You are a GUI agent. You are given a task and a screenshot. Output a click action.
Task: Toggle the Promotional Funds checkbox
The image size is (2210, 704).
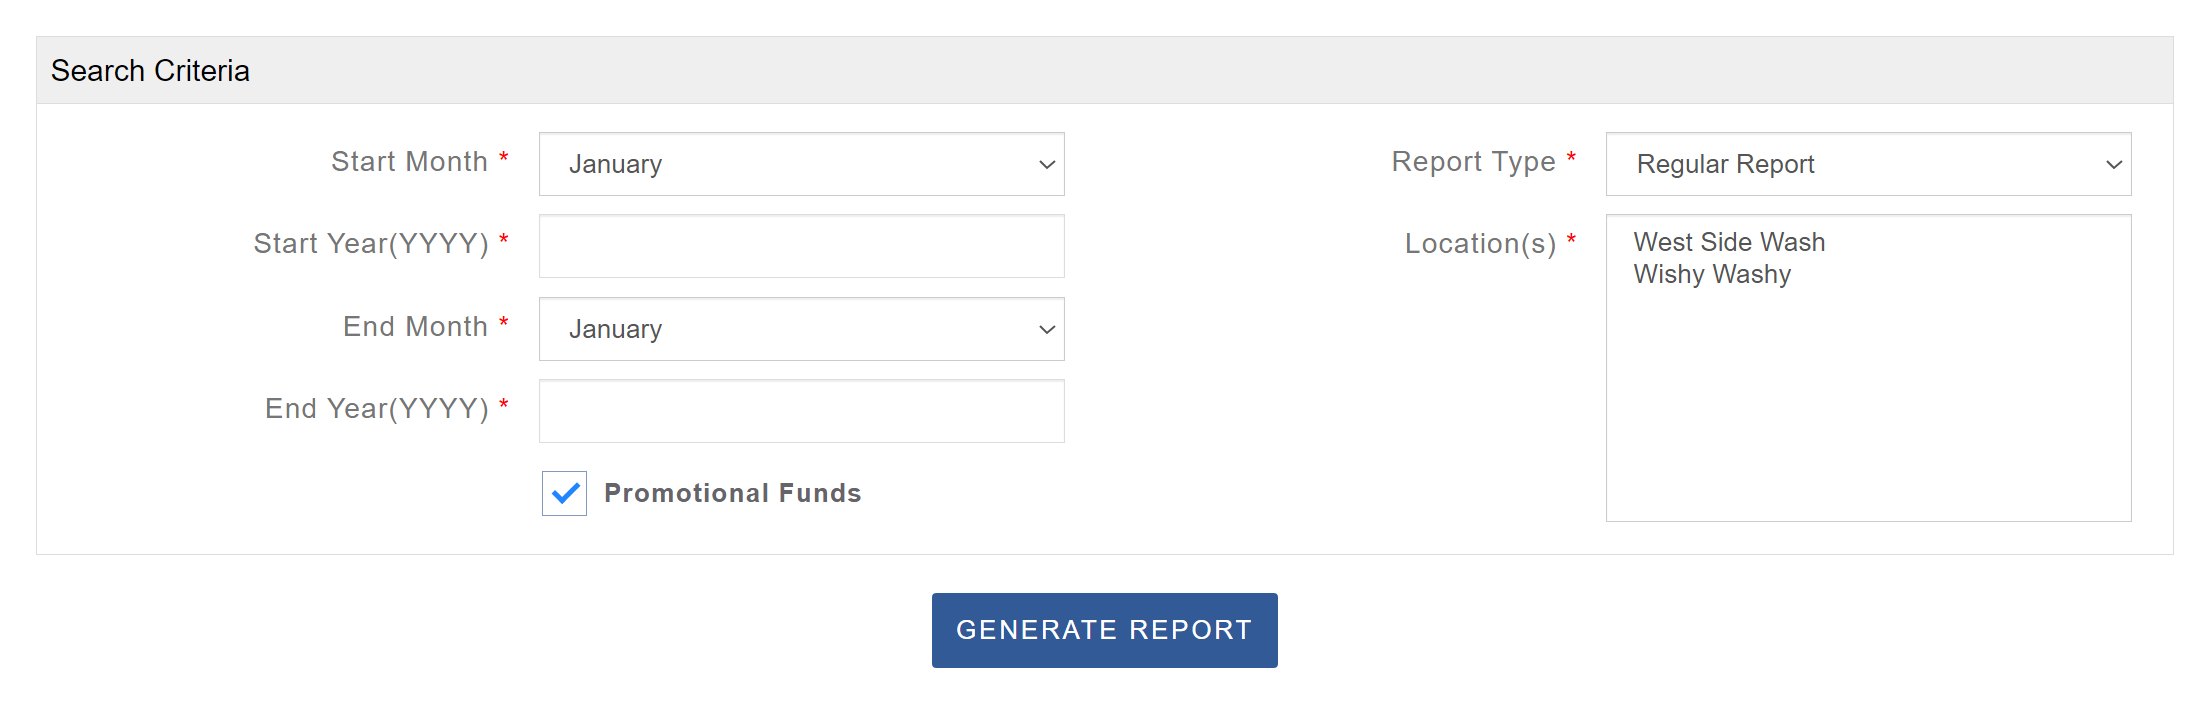coord(565,494)
